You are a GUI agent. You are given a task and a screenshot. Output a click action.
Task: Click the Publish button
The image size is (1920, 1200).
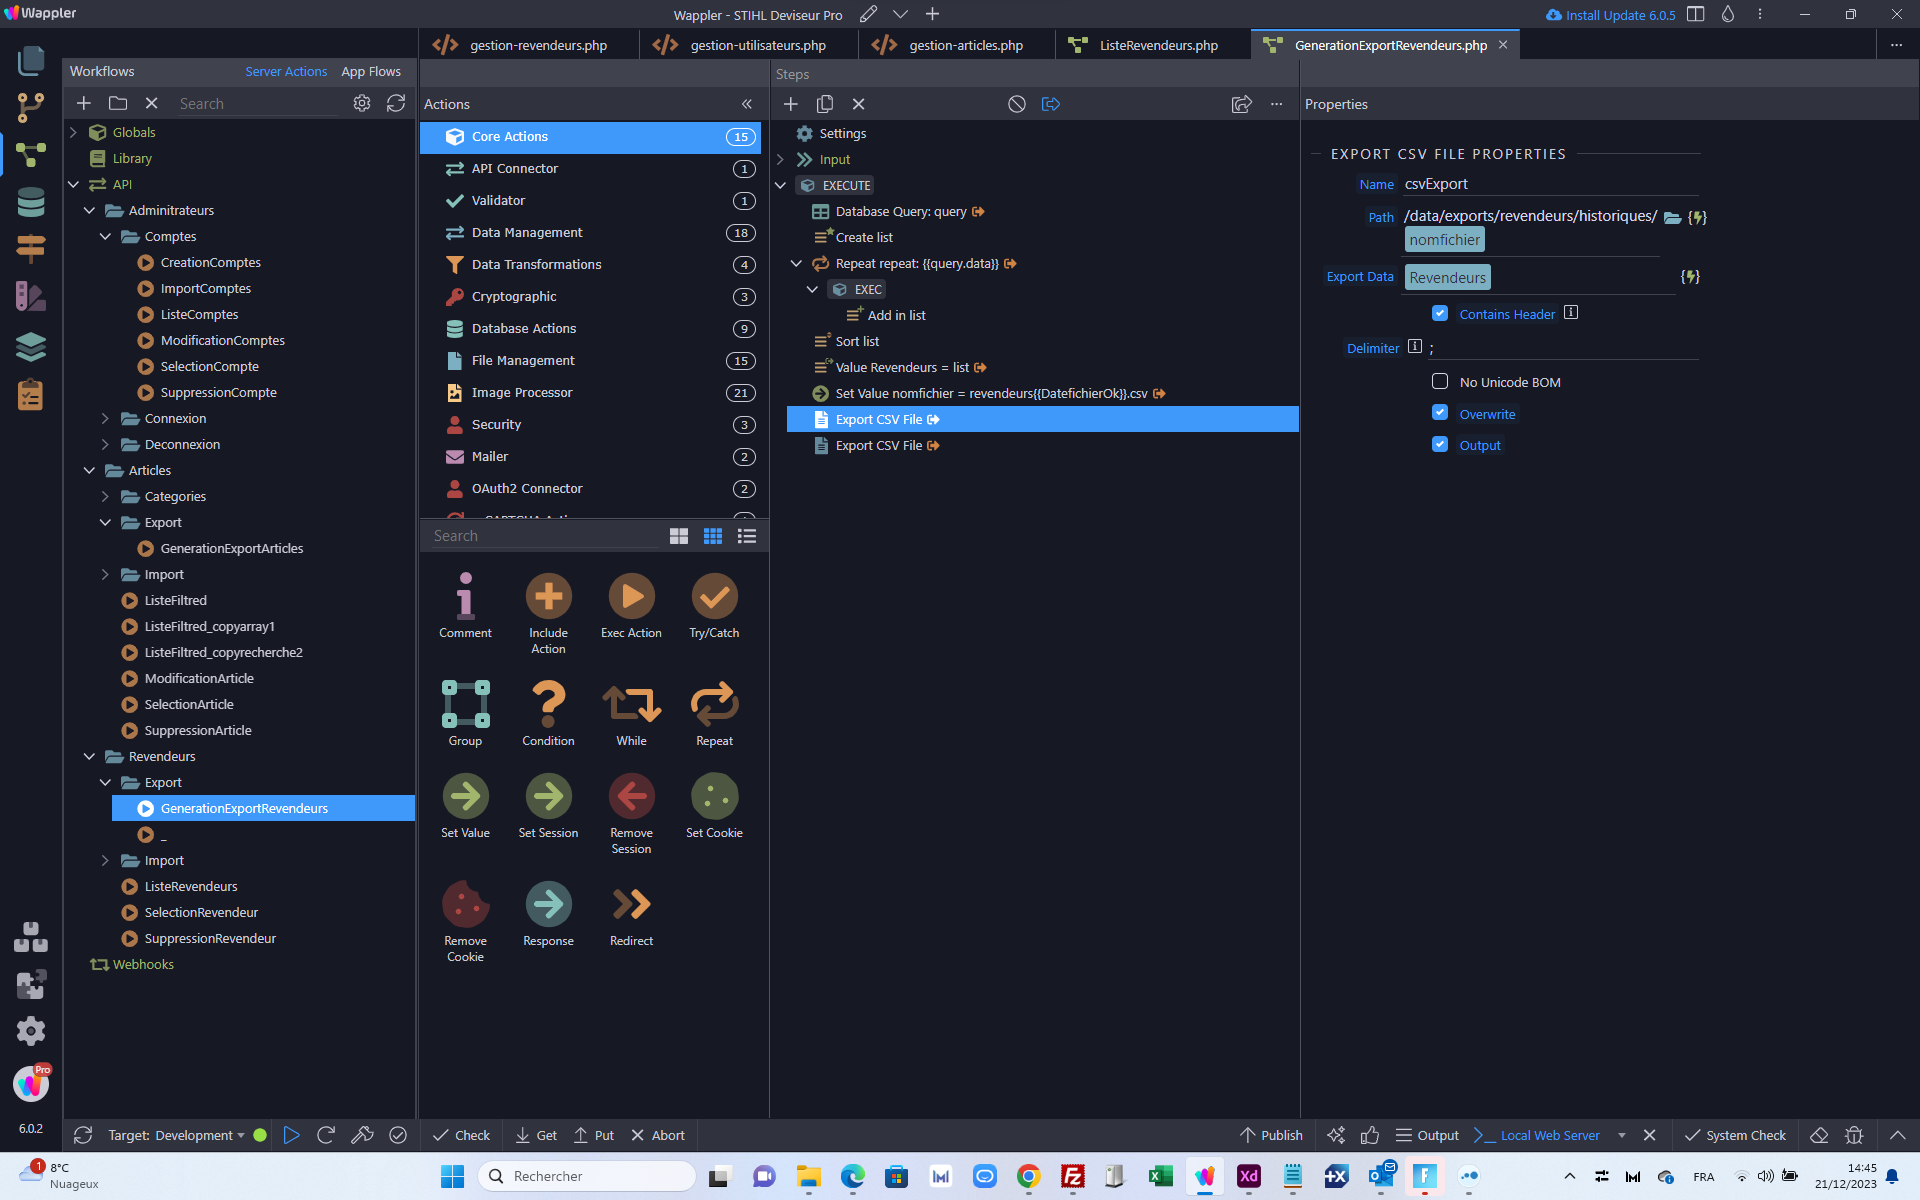pos(1271,1135)
